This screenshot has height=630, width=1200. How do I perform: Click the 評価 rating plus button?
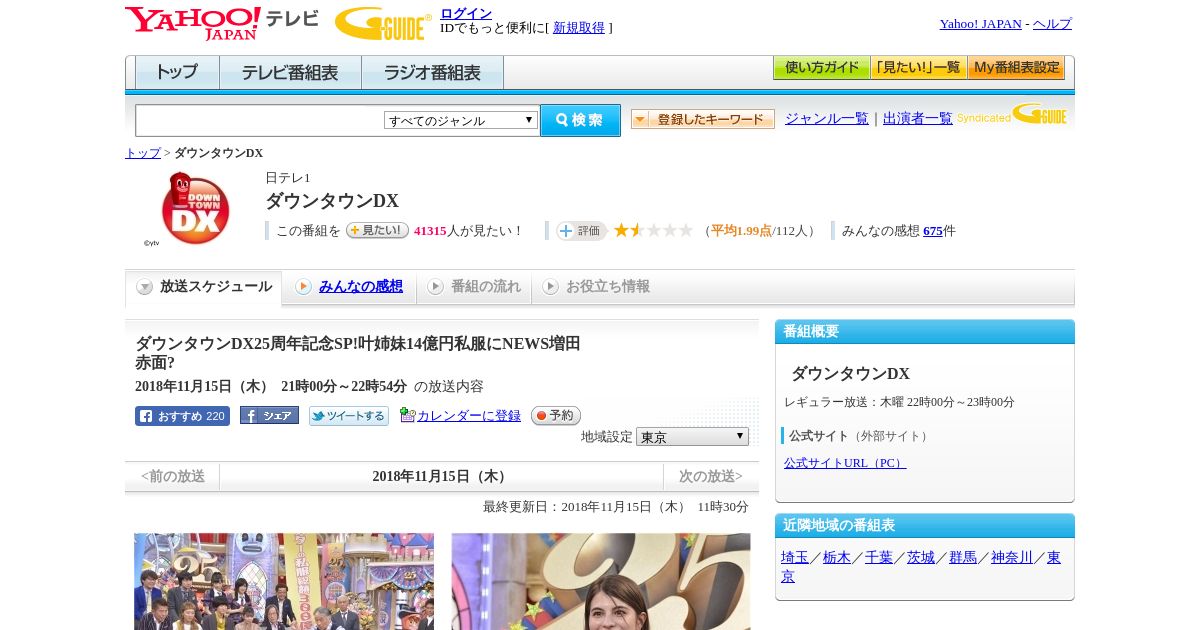point(581,231)
